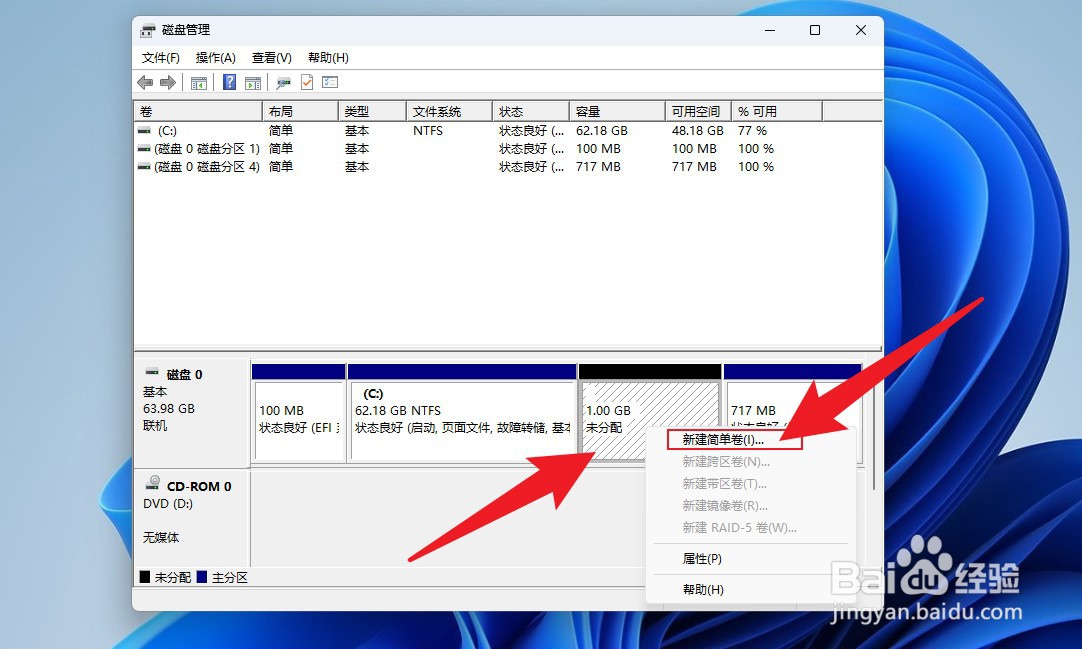1082x649 pixels.
Task: Click the drive icon beside (C:) row
Action: [144, 130]
